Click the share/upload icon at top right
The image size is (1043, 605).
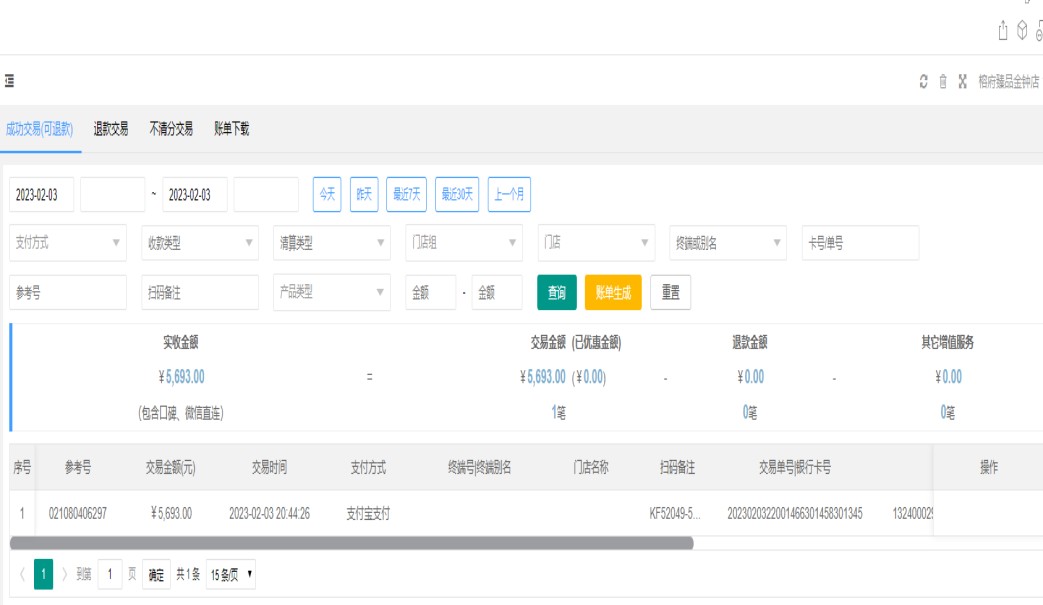[1003, 31]
